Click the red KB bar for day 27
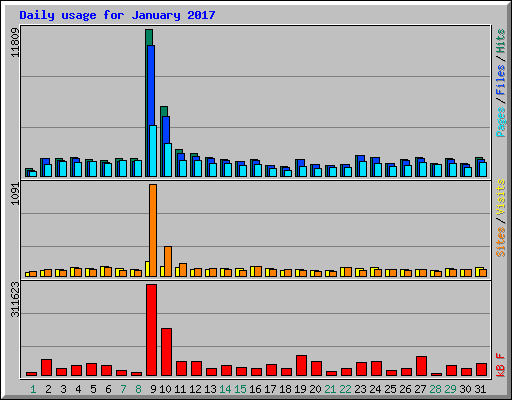Viewport: 512px width, 400px height. click(x=422, y=366)
